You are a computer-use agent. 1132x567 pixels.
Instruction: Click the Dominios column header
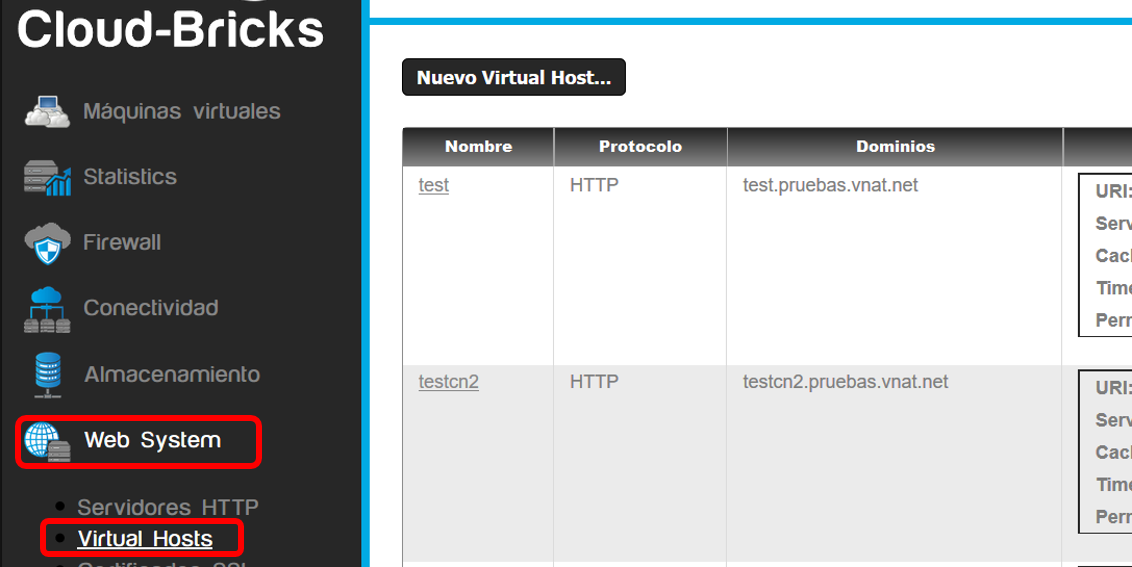[895, 147]
